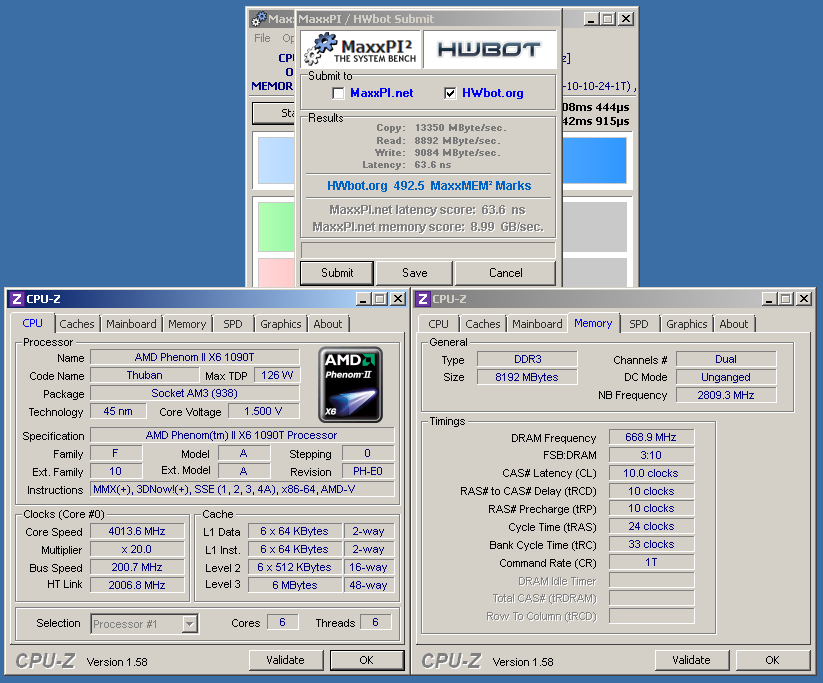Click the CAS# Latency 10.0 clocks value
The width and height of the screenshot is (823, 683).
[651, 473]
